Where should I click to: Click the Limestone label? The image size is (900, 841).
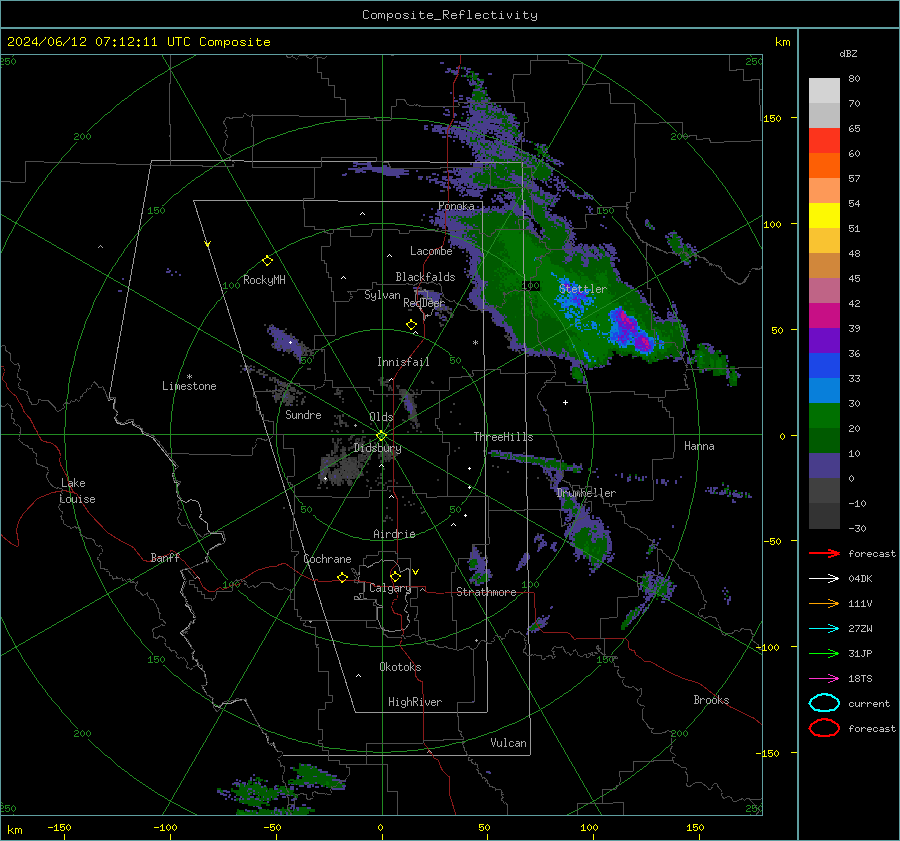(x=189, y=386)
